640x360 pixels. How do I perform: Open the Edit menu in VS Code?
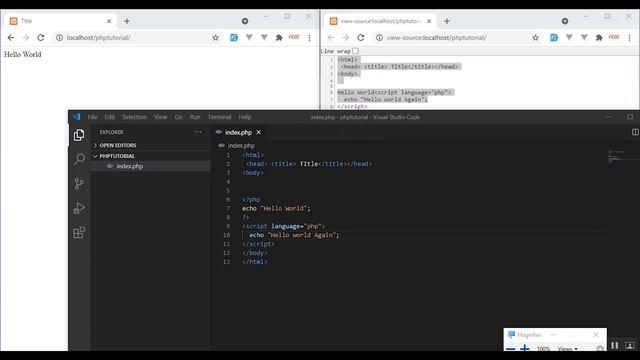tap(109, 117)
